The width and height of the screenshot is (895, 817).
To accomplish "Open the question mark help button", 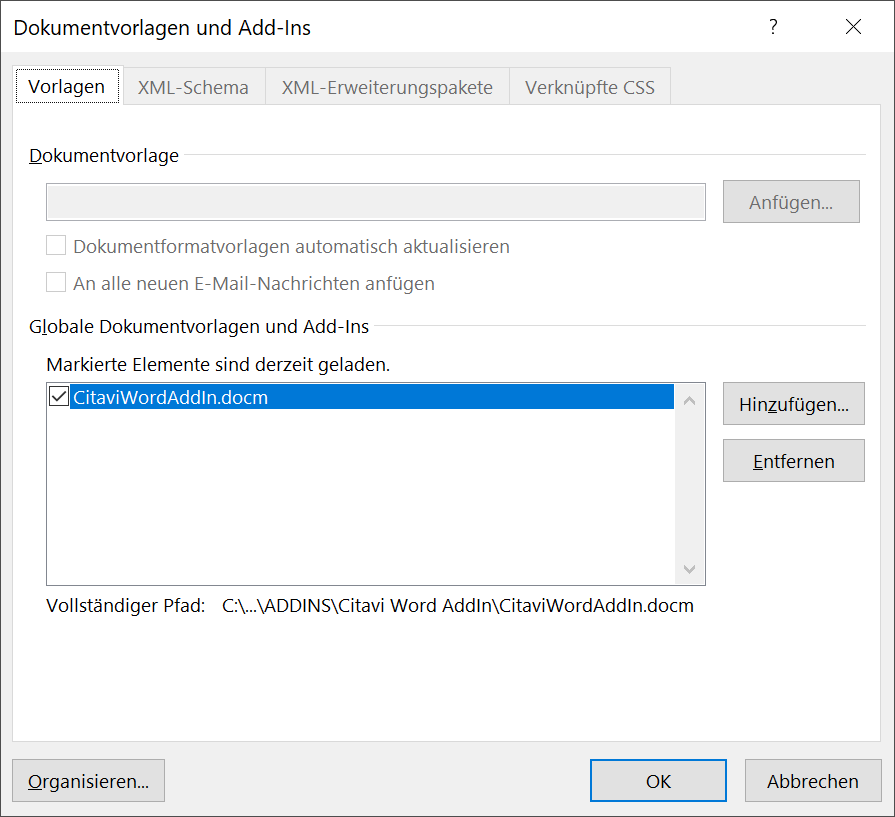I will point(773,27).
